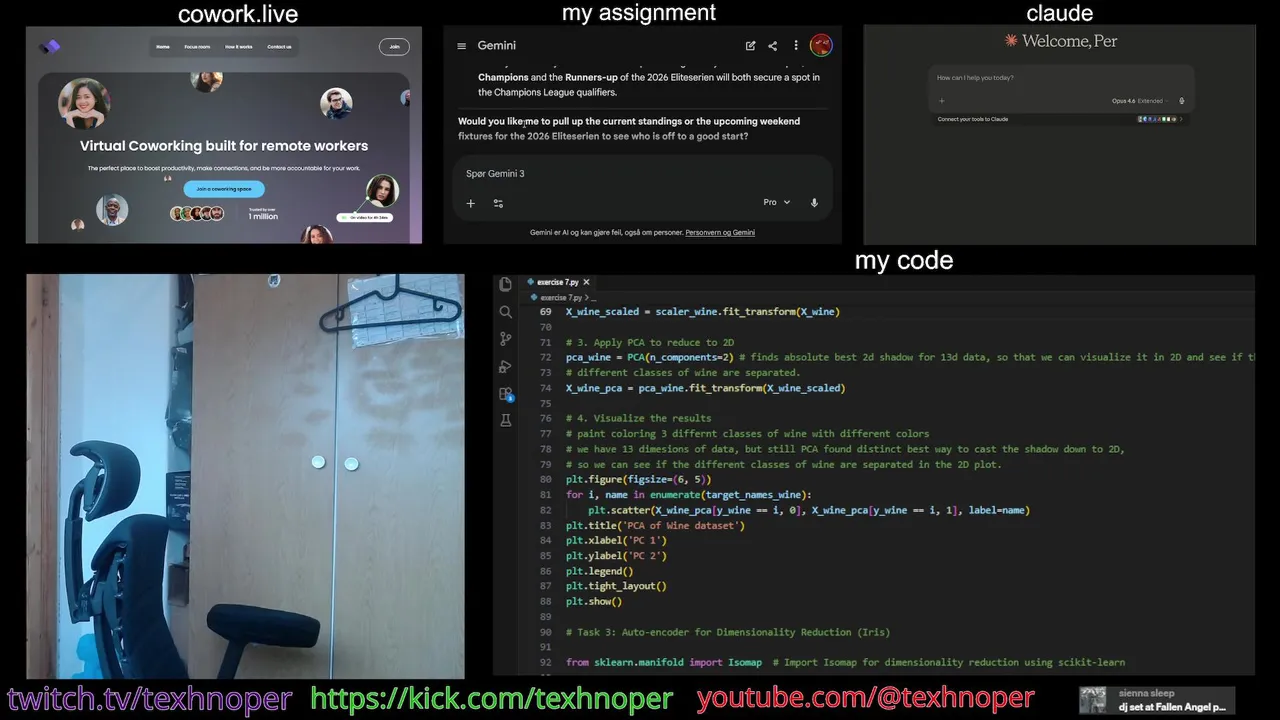Open the Opus 4.6 model selector in Claude

coord(1140,101)
